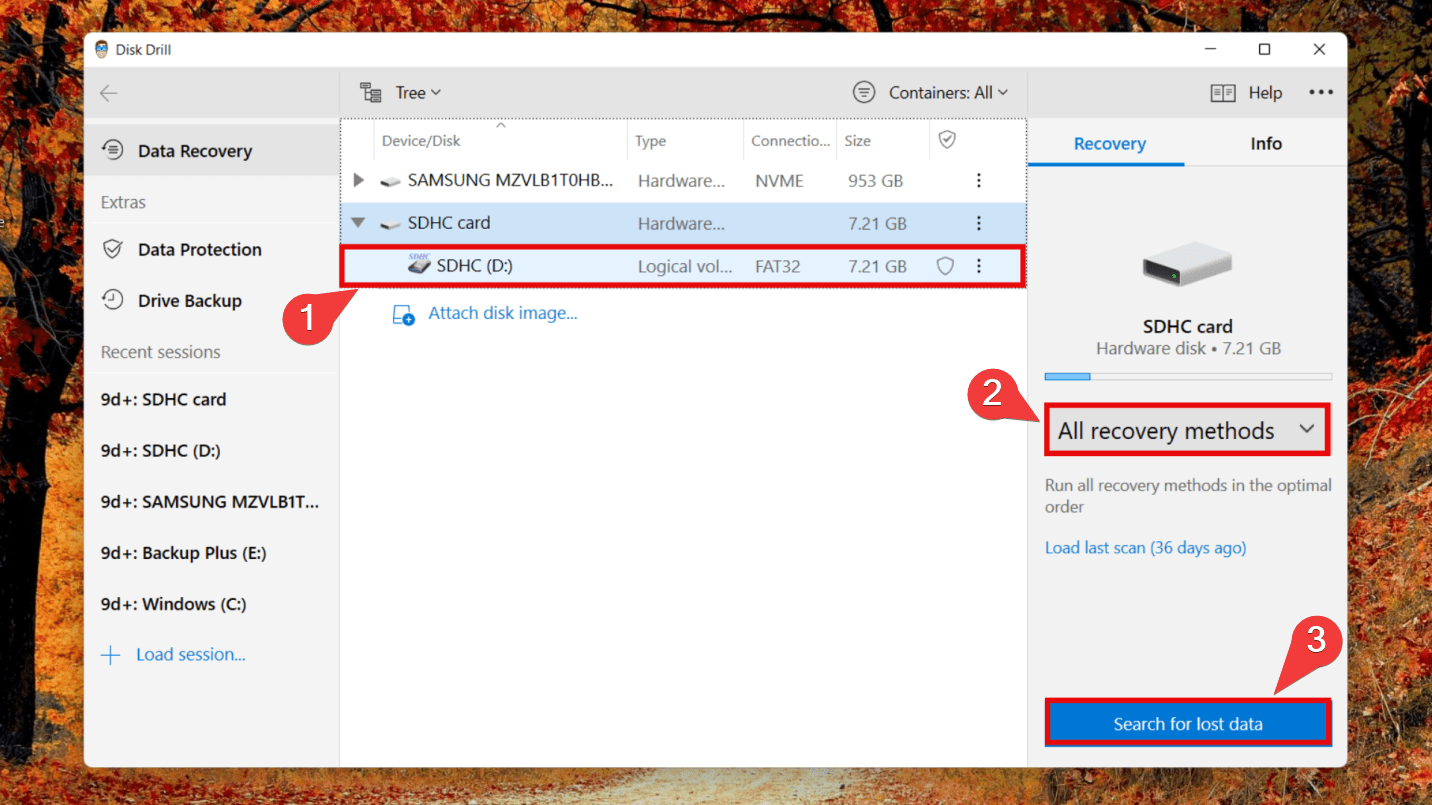The width and height of the screenshot is (1432, 805).
Task: Open options menu for SDHC (D:) row
Action: pos(979,267)
